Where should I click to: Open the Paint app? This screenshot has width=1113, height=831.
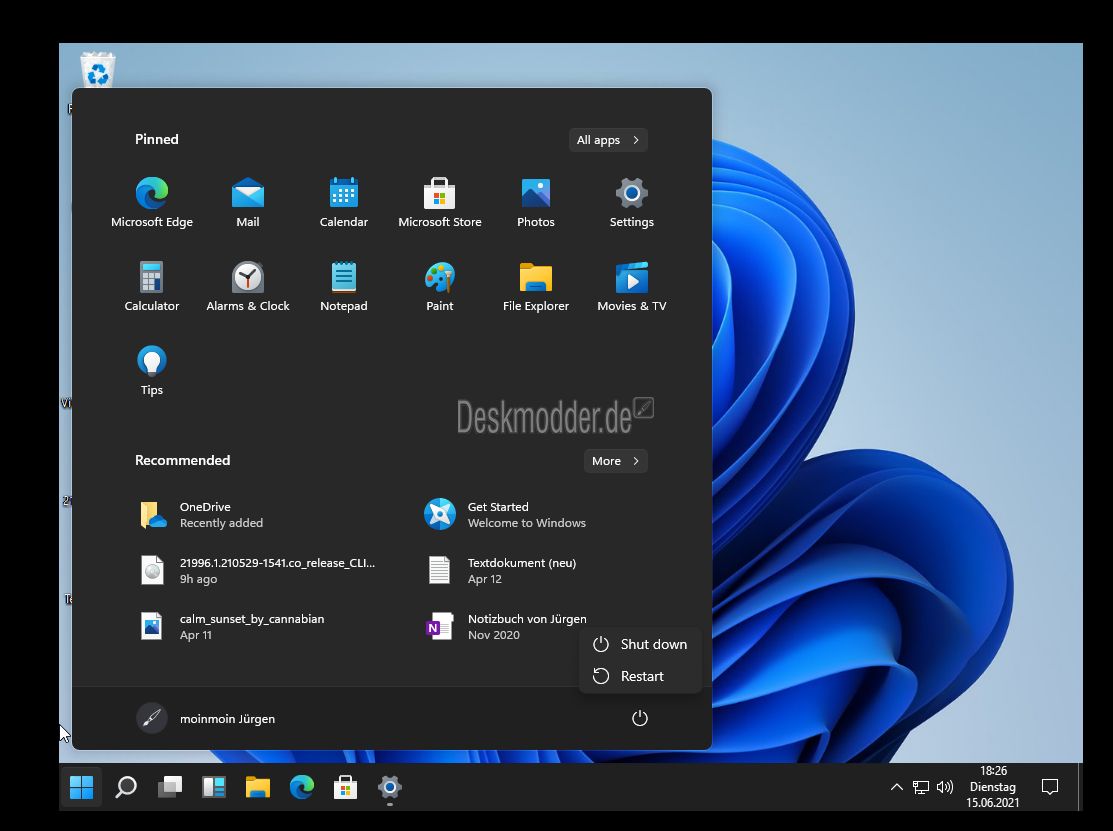click(x=439, y=287)
